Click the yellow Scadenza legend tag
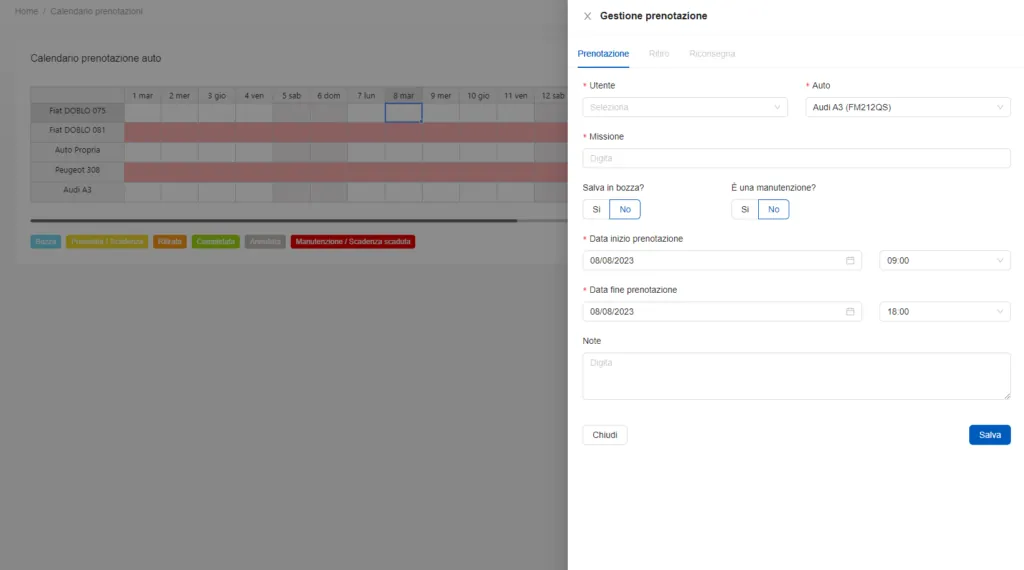 point(107,242)
